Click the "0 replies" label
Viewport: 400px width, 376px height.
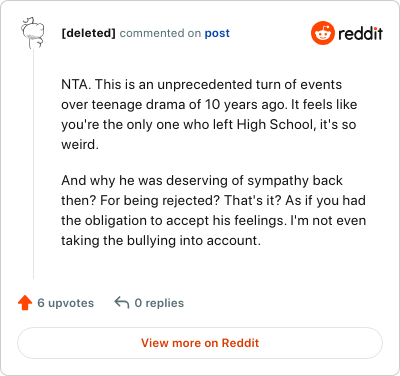tap(159, 303)
